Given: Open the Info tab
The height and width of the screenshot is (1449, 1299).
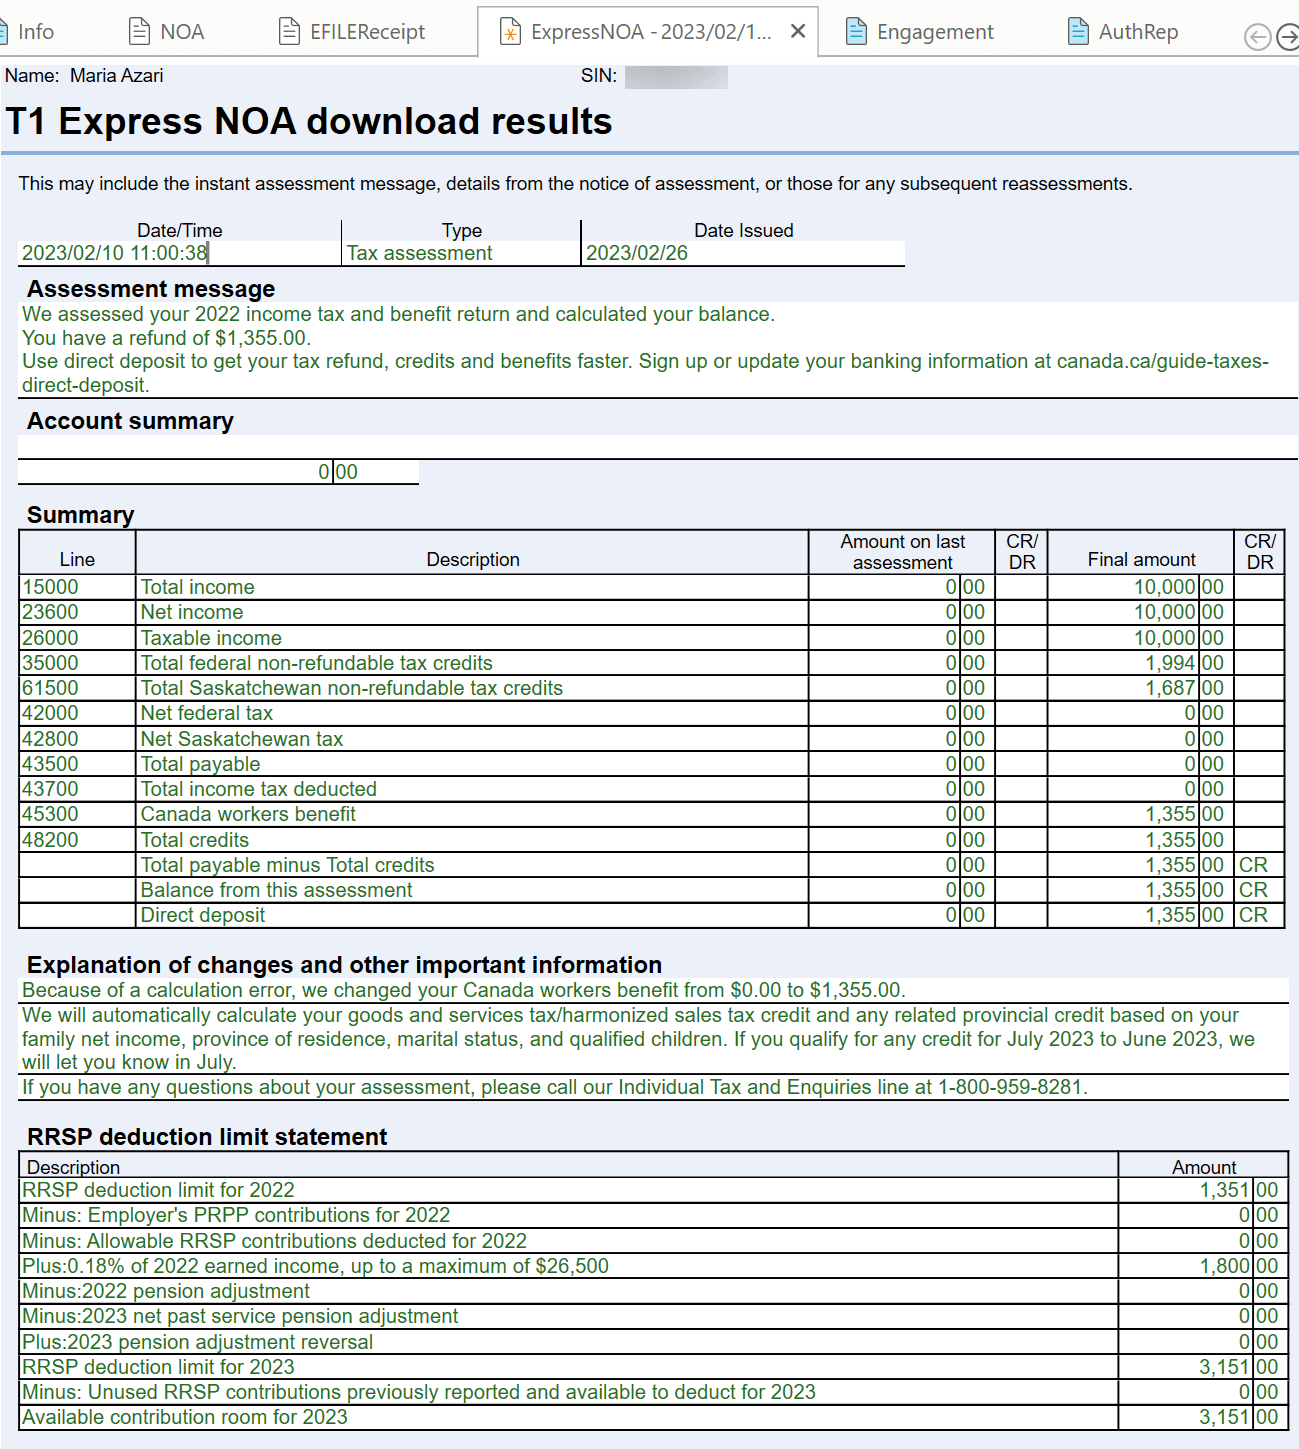Looking at the screenshot, I should [30, 32].
